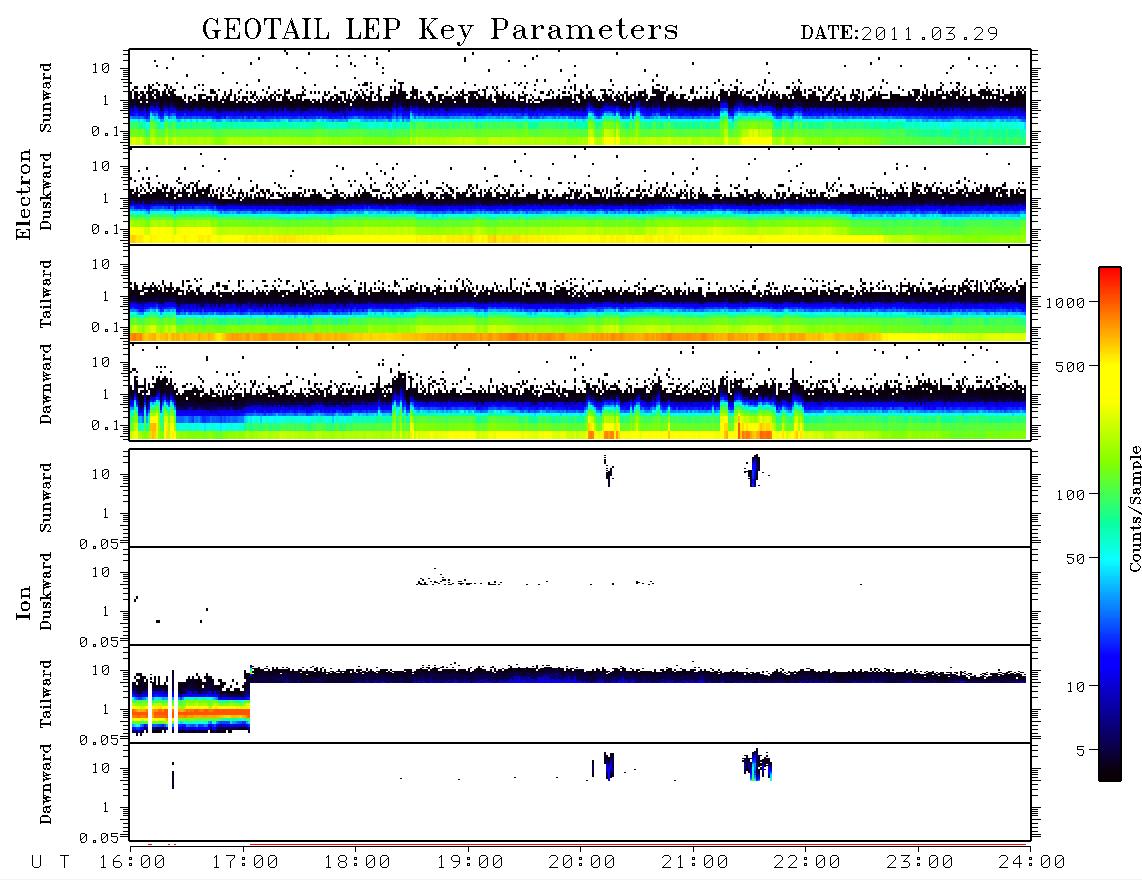Click the GEOTAIL LEP Key Parameters title
The image size is (1142, 880).
pyautogui.click(x=440, y=30)
